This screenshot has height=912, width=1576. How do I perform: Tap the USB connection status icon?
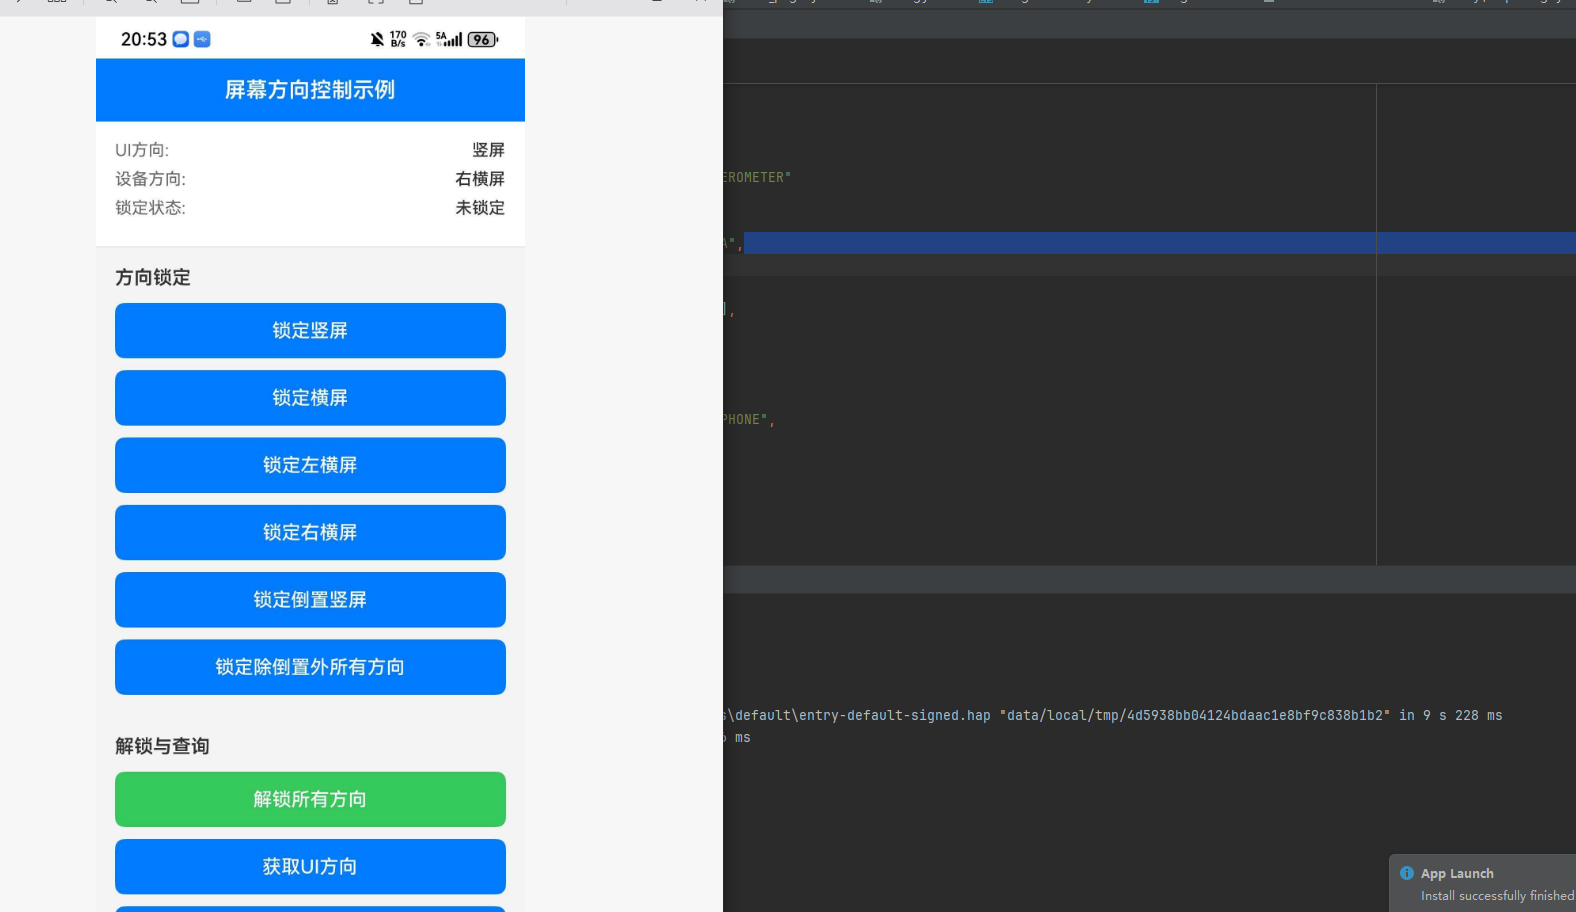click(x=202, y=39)
